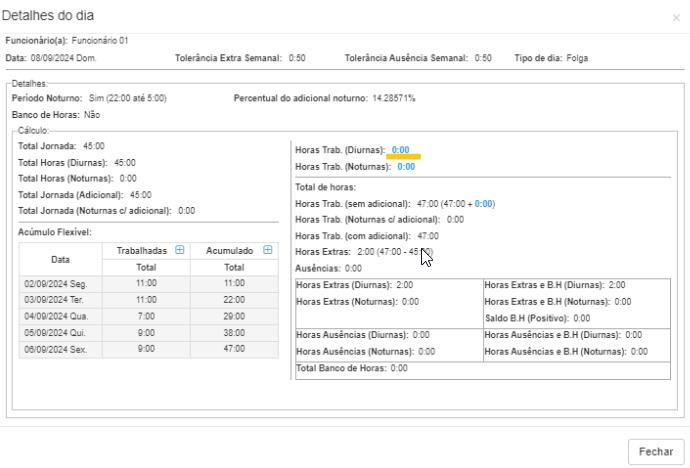Click the blue 0:00 in sem adicional formula
Image resolution: width=690 pixels, height=468 pixels.
[484, 204]
